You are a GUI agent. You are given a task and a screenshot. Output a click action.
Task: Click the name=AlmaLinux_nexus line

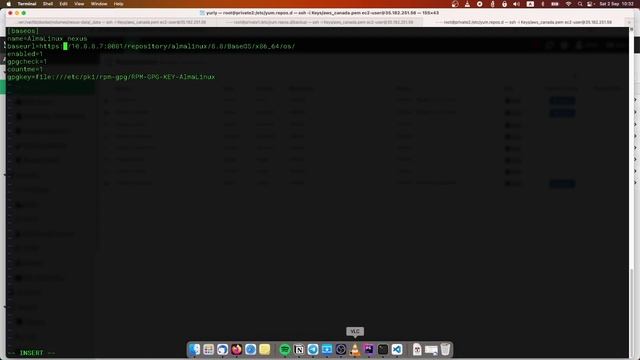[47, 39]
